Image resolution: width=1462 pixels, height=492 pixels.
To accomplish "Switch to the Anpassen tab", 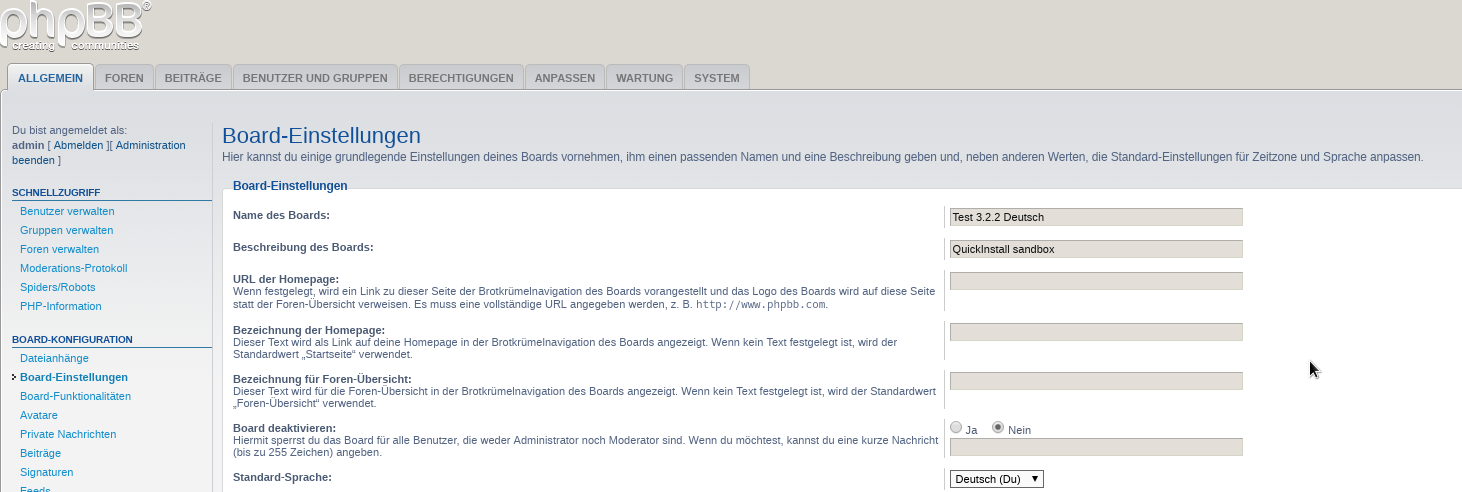I will pyautogui.click(x=565, y=78).
